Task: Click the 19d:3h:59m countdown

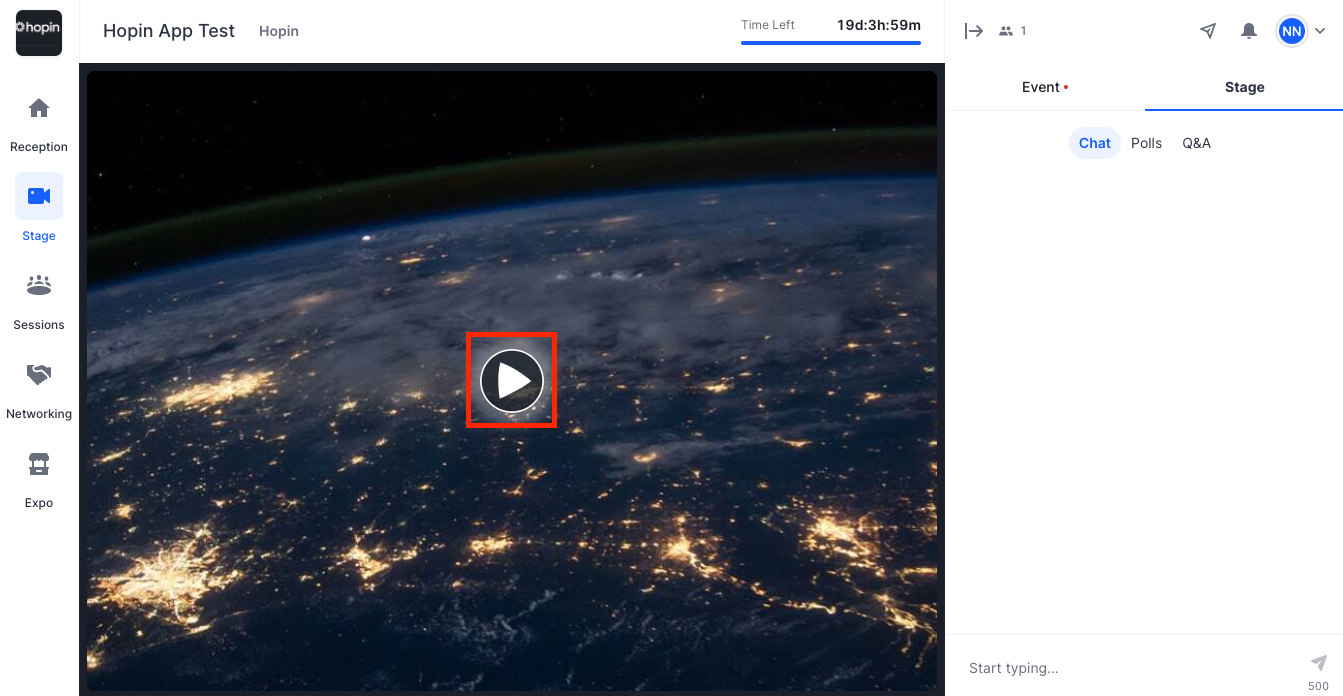Action: (879, 25)
